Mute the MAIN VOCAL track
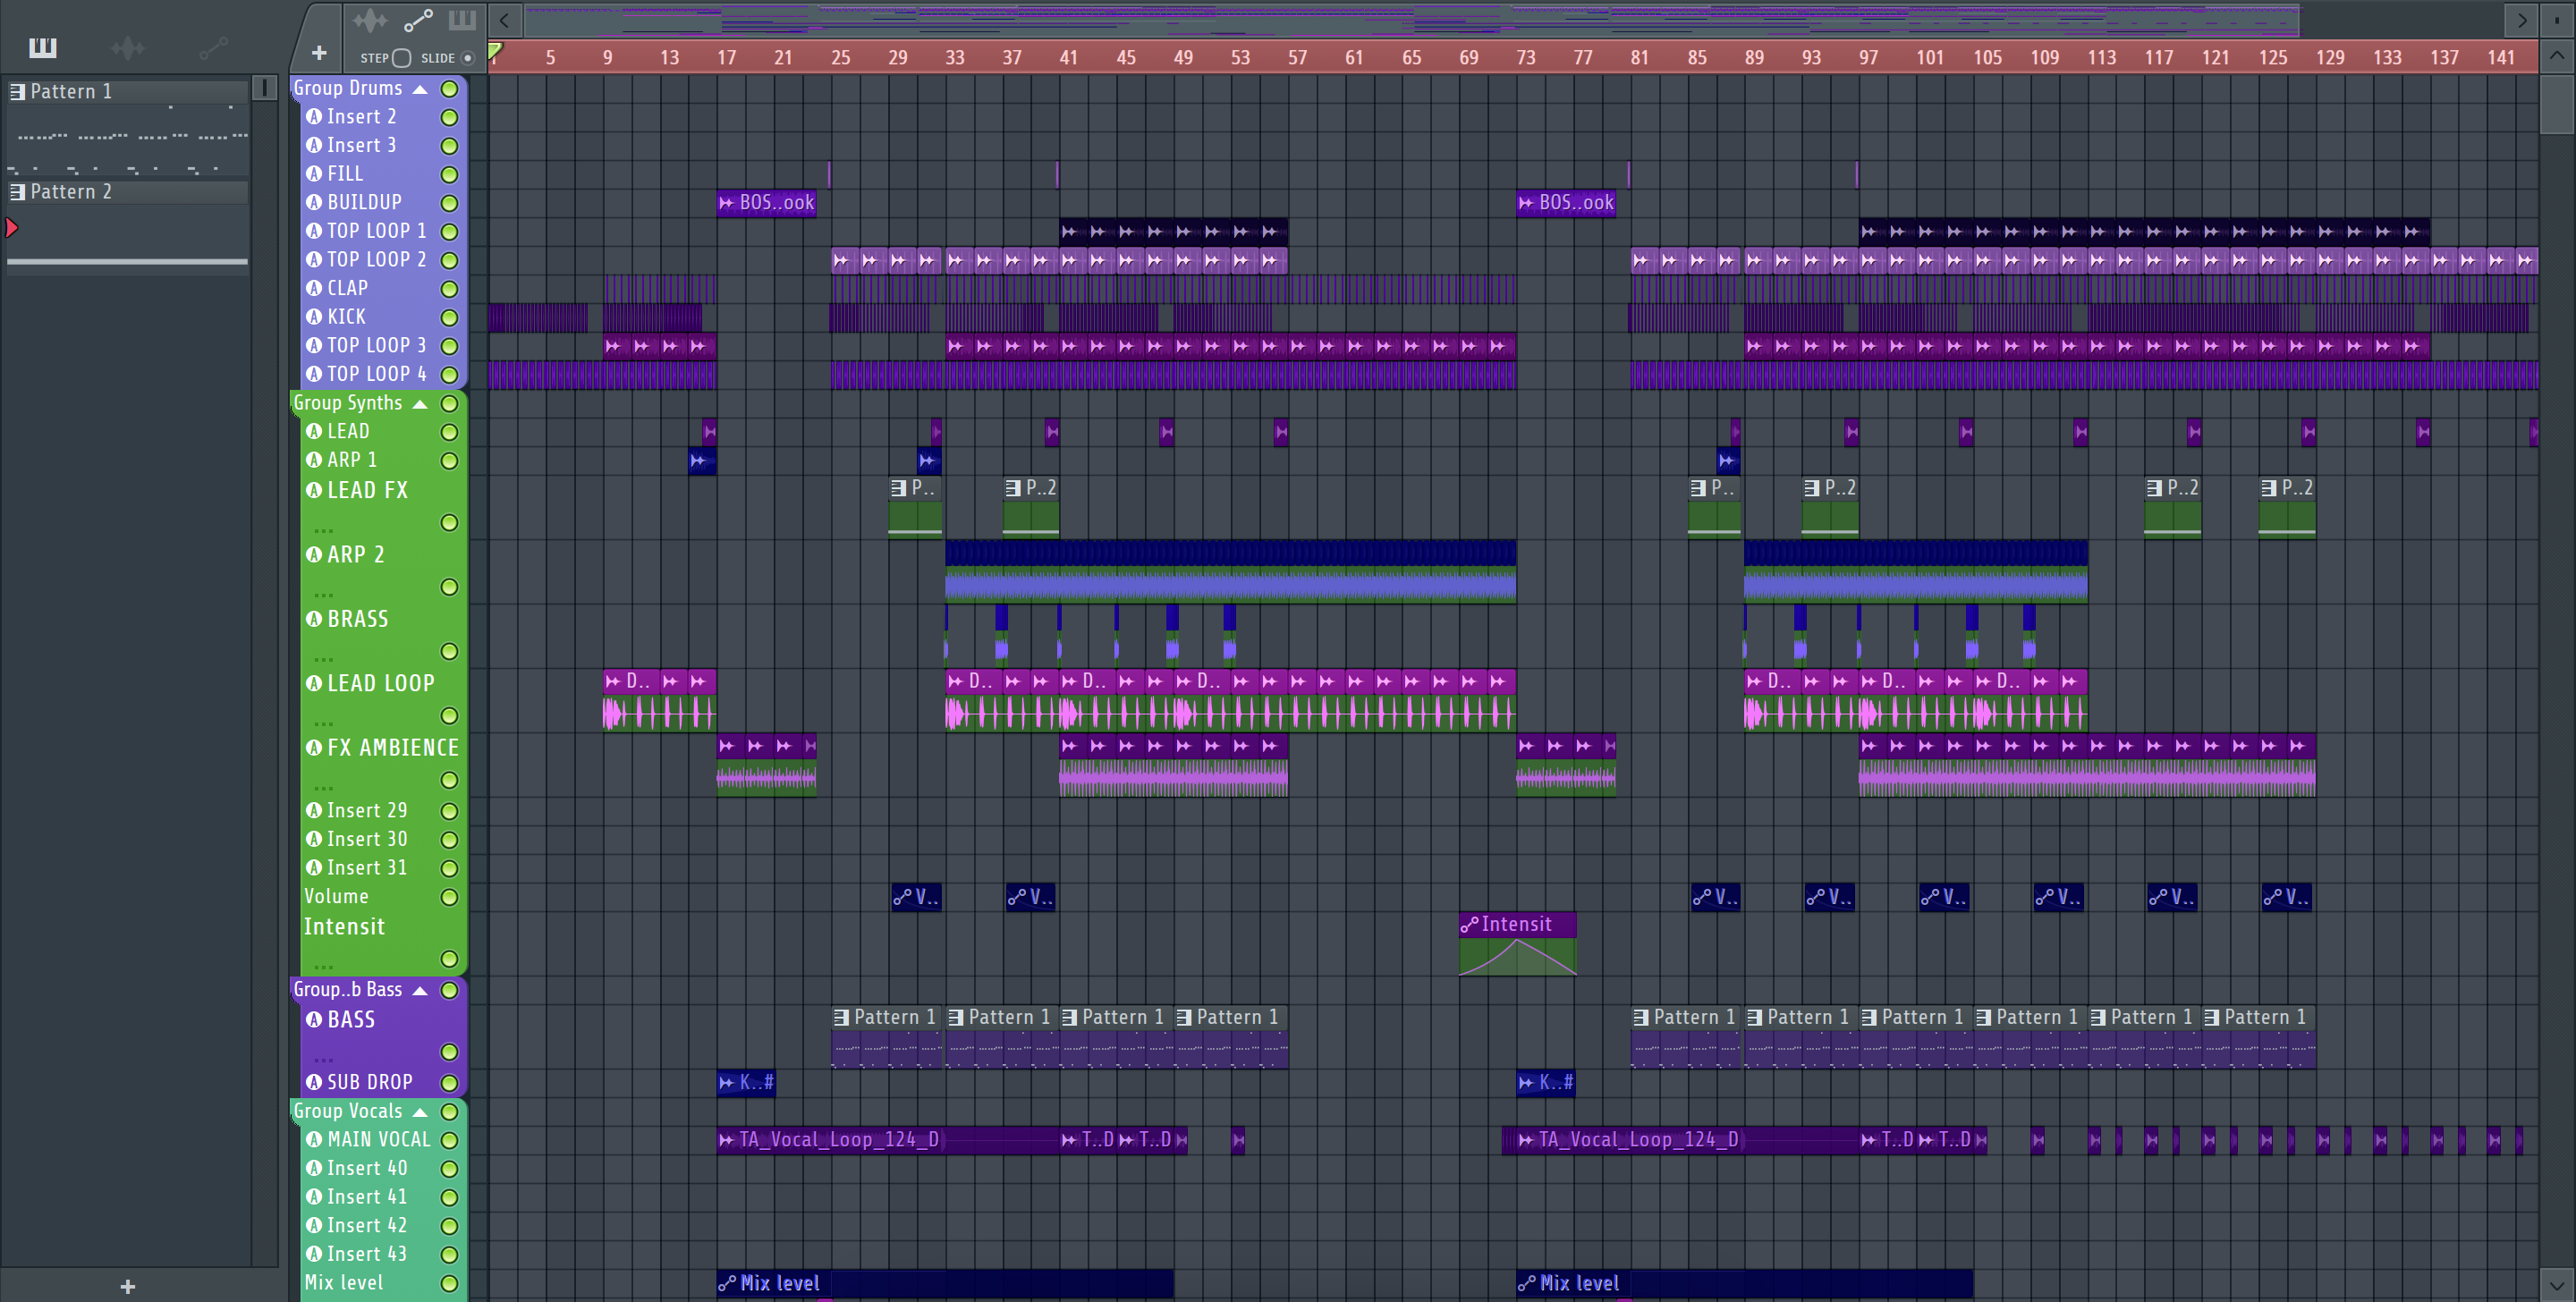The width and height of the screenshot is (2576, 1302). 450,1140
